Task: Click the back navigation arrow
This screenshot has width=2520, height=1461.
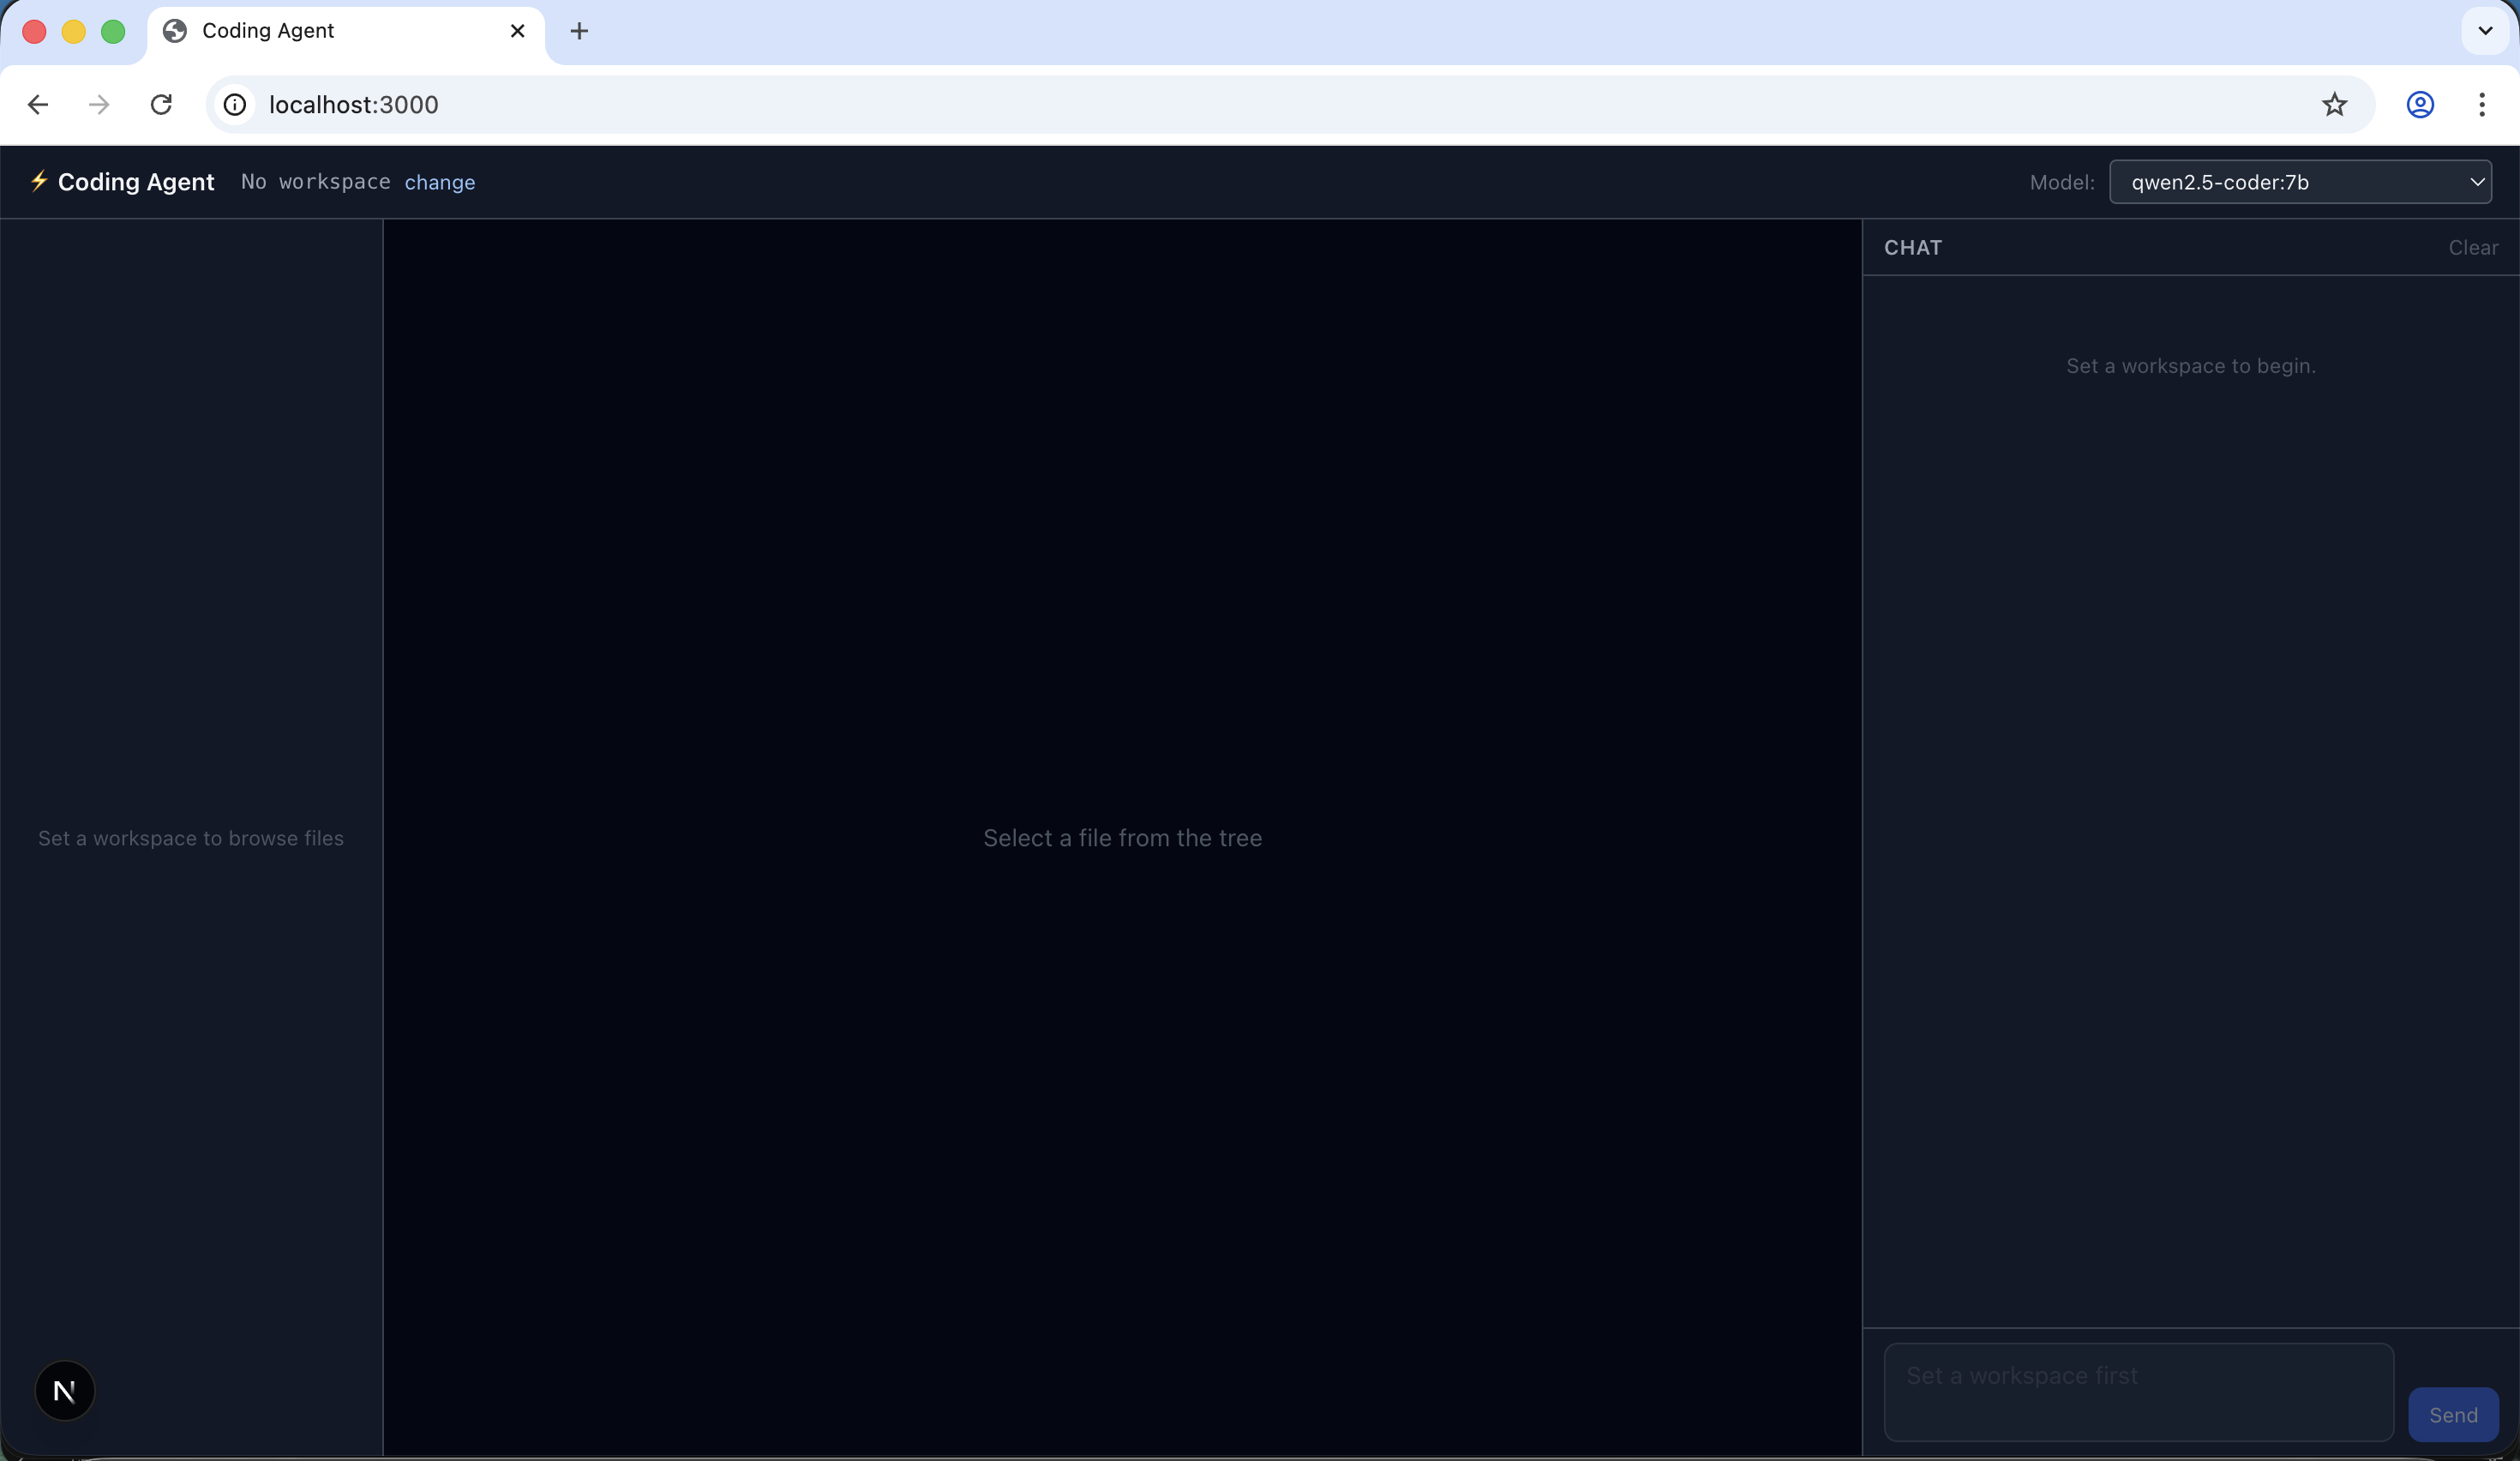Action: 38,104
